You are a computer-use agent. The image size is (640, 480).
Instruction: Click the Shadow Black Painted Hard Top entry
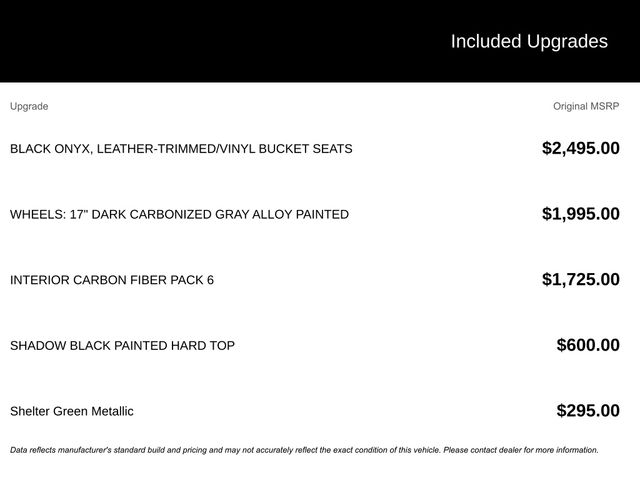pos(122,346)
